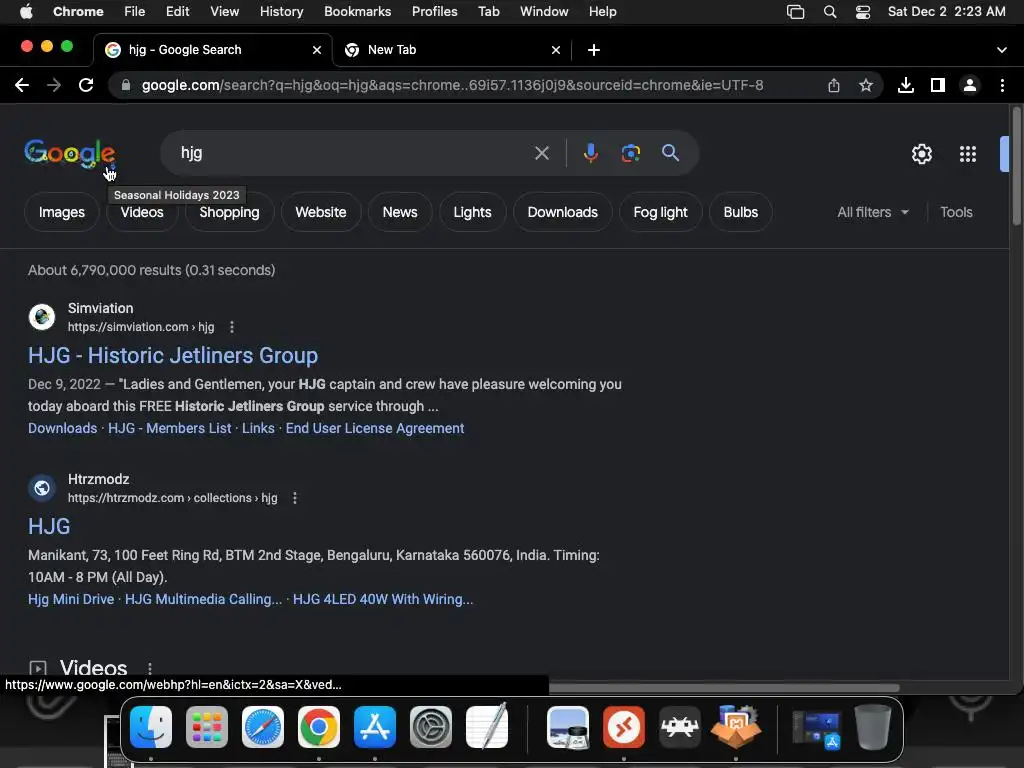Open more options for Htrzmodz result
The width and height of the screenshot is (1024, 768).
pyautogui.click(x=295, y=498)
